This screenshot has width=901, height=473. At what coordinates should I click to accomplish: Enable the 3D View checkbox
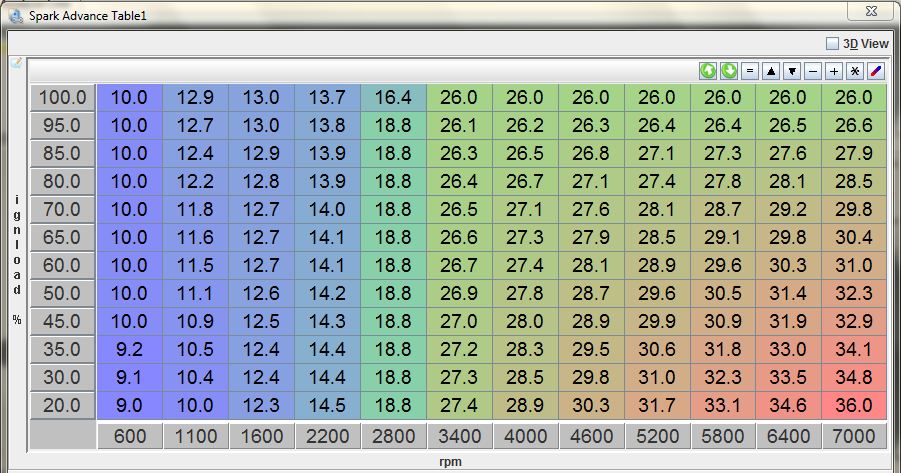pos(832,44)
